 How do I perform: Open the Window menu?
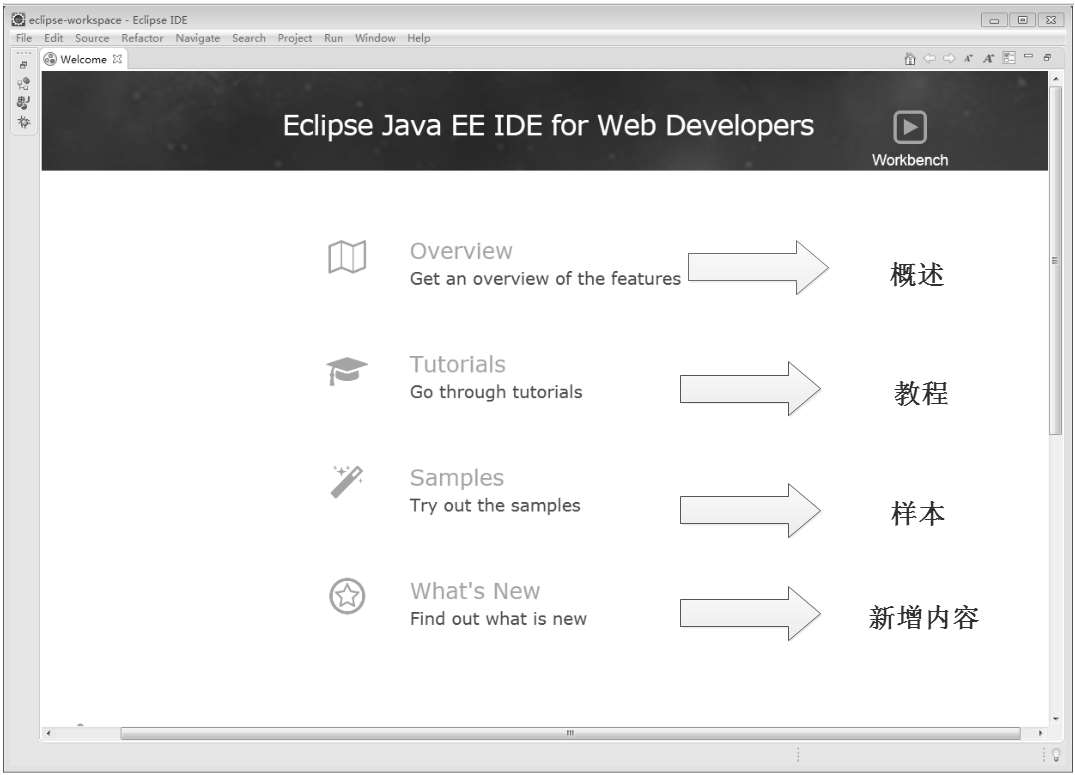click(375, 38)
